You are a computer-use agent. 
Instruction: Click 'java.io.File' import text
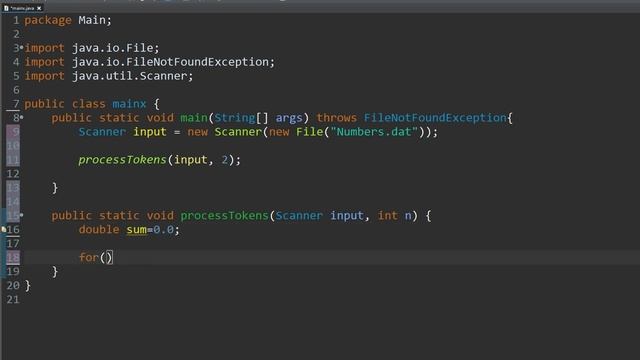[112, 48]
